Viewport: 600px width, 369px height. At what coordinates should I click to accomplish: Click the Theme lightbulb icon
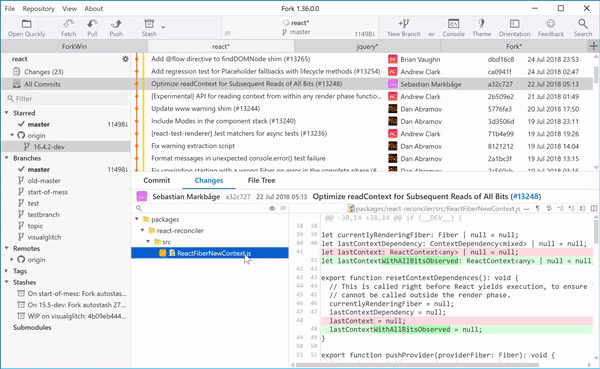pyautogui.click(x=481, y=28)
